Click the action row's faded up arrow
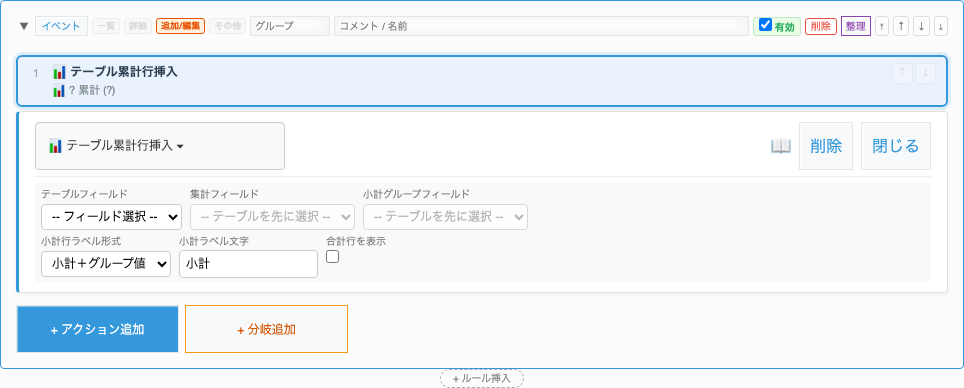This screenshot has height=388, width=964. click(902, 73)
